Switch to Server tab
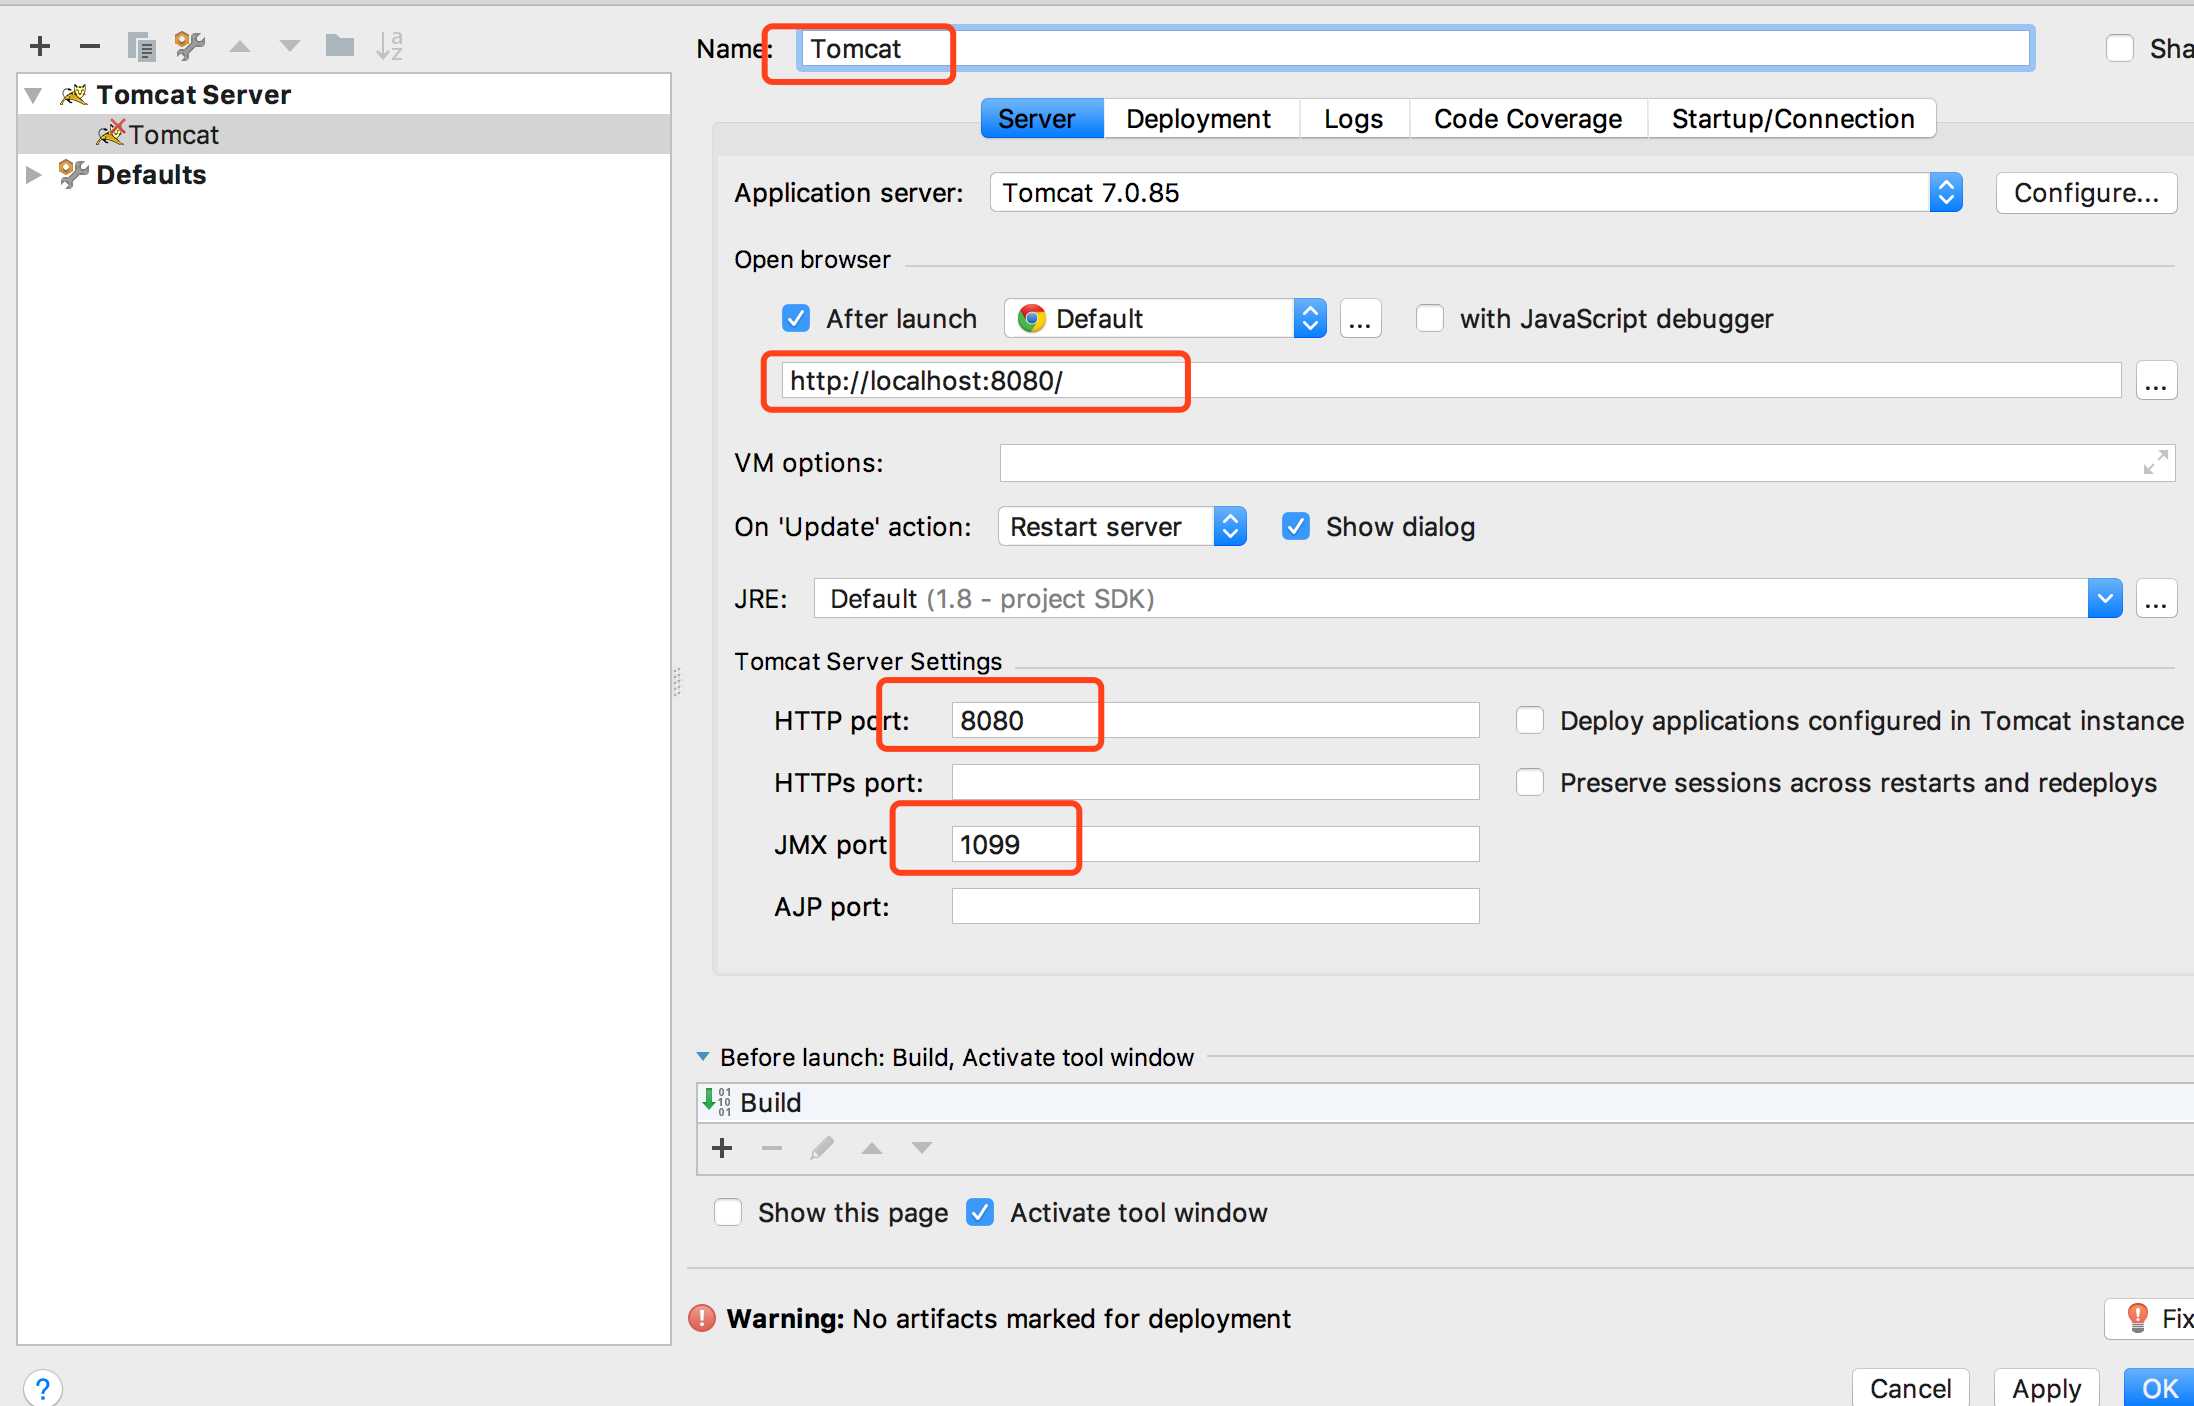2194x1406 pixels. [1042, 119]
